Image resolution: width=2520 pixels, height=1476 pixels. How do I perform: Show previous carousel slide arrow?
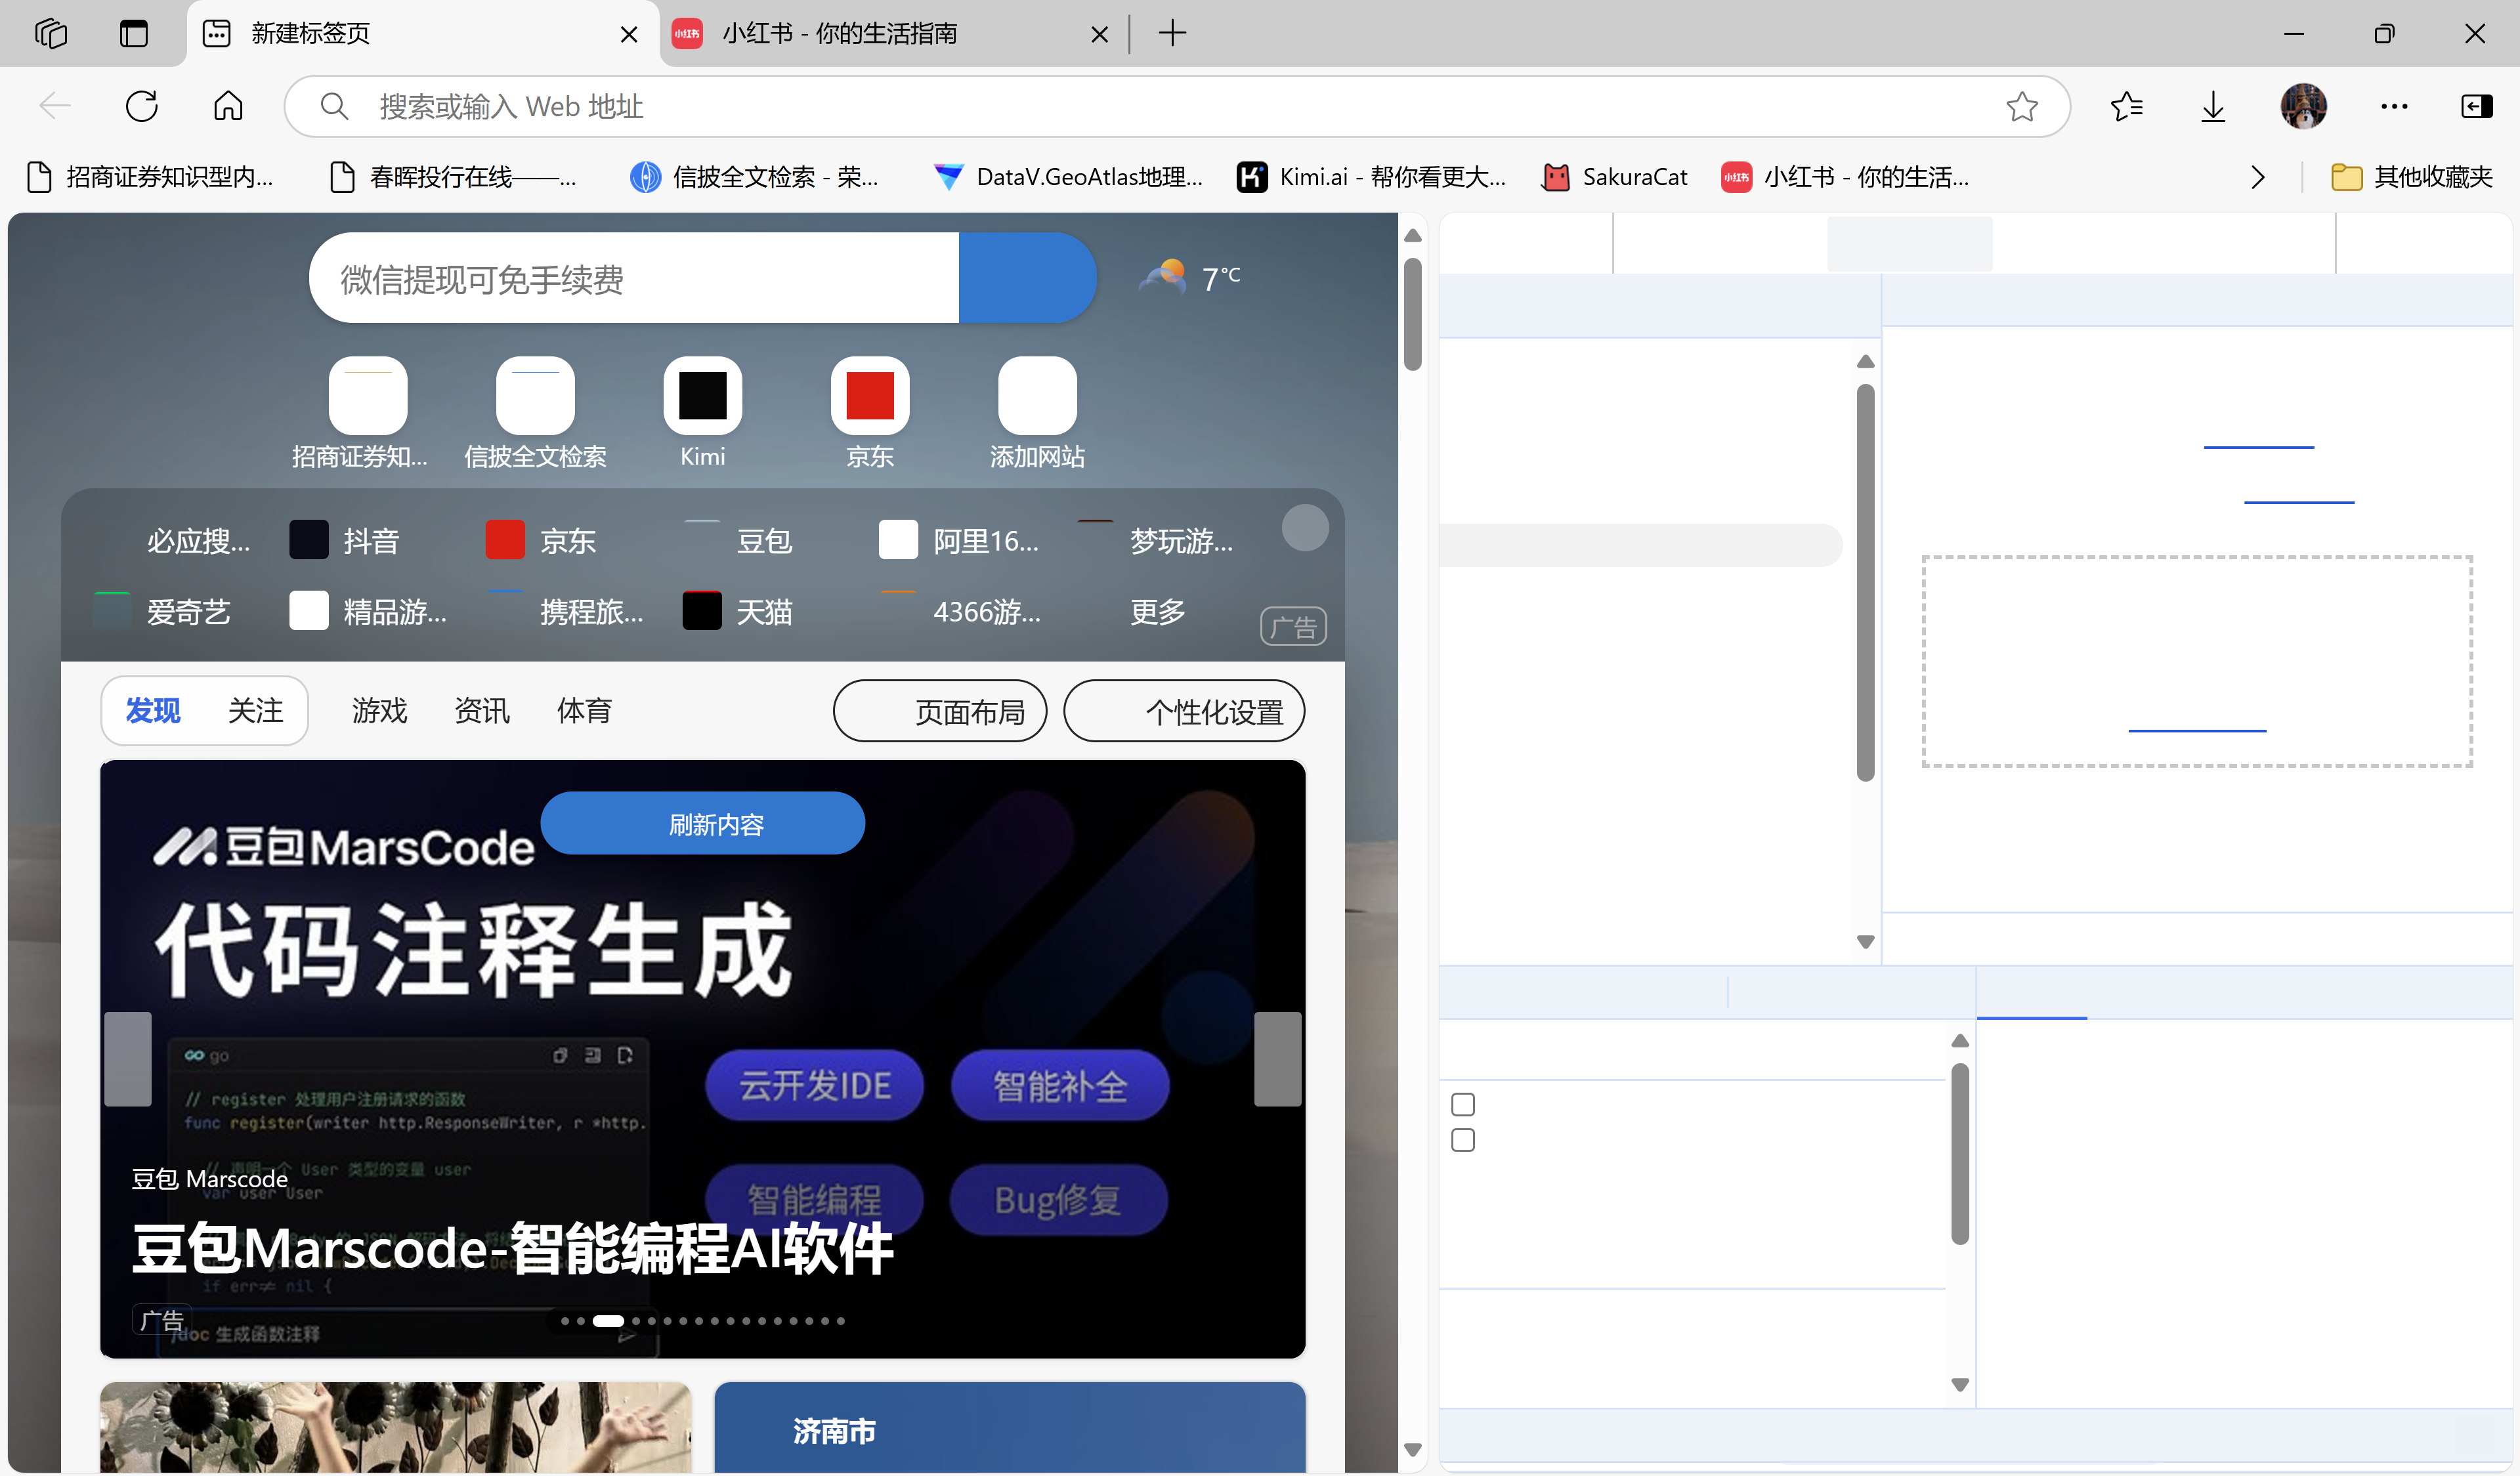(128, 1059)
